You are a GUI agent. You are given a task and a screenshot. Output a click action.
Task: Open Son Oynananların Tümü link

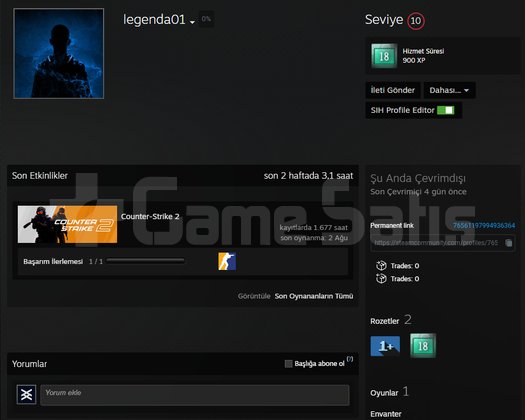[x=314, y=296]
